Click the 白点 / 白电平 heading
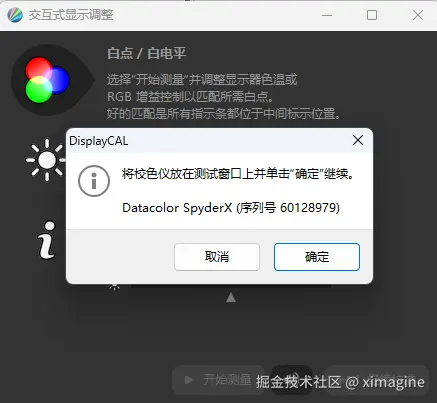437x403 pixels. click(147, 53)
